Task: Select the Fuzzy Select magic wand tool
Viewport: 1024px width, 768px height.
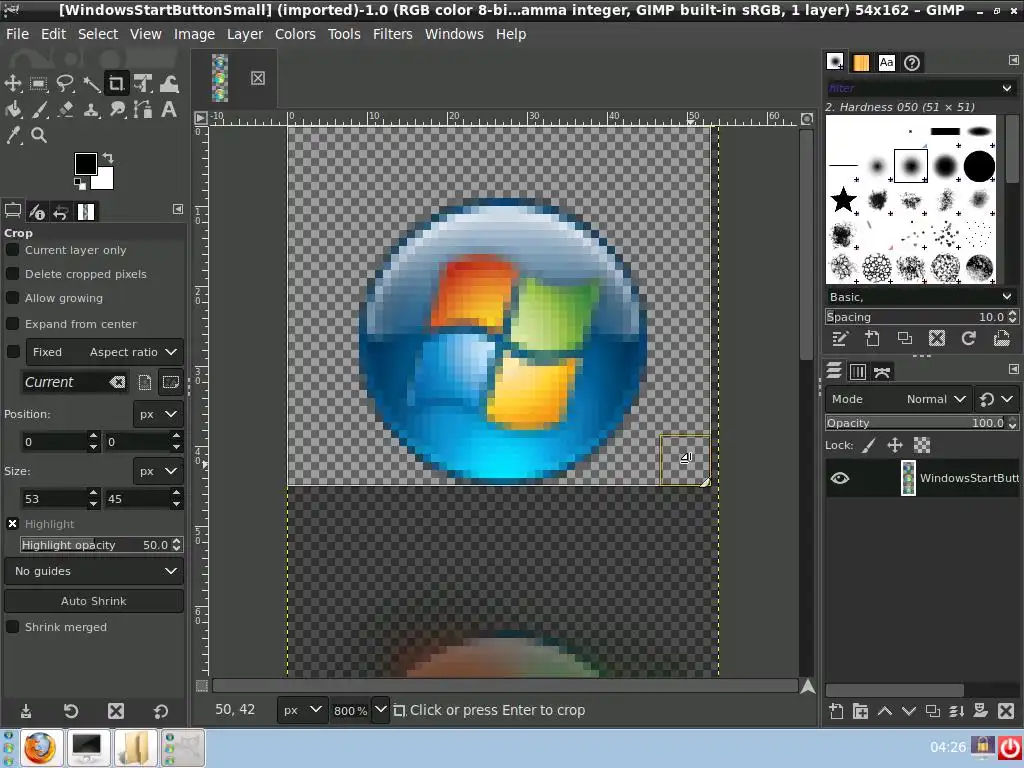Action: point(91,84)
